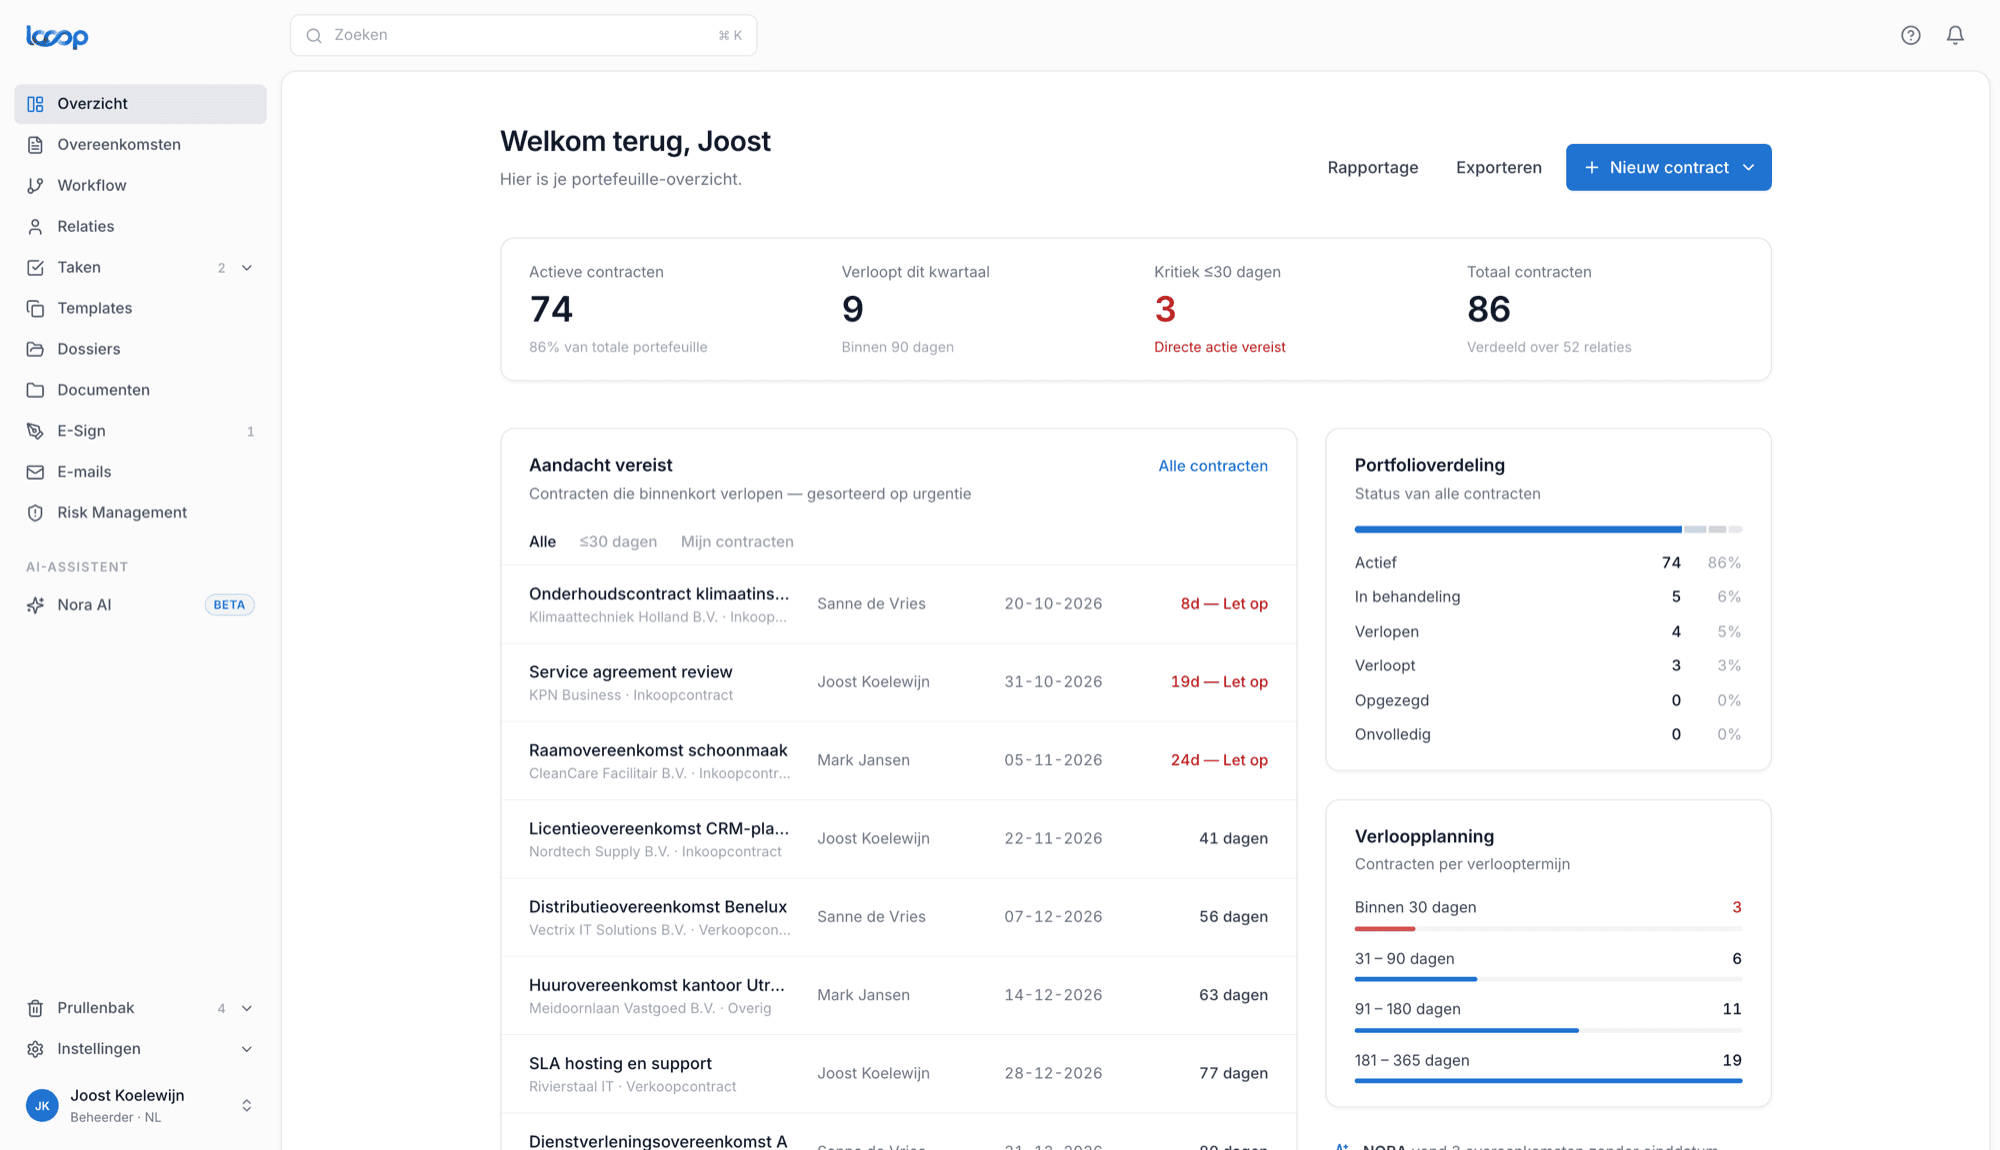Screen dimensions: 2000x1150
Task: Click the E-mails envelope icon
Action: 35,472
